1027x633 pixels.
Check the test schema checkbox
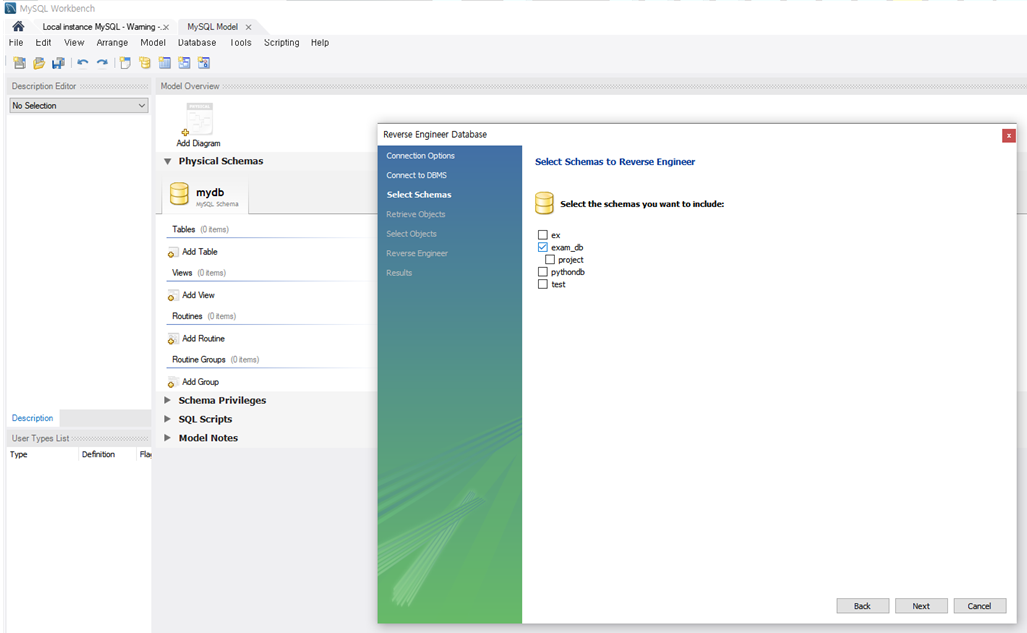(542, 284)
